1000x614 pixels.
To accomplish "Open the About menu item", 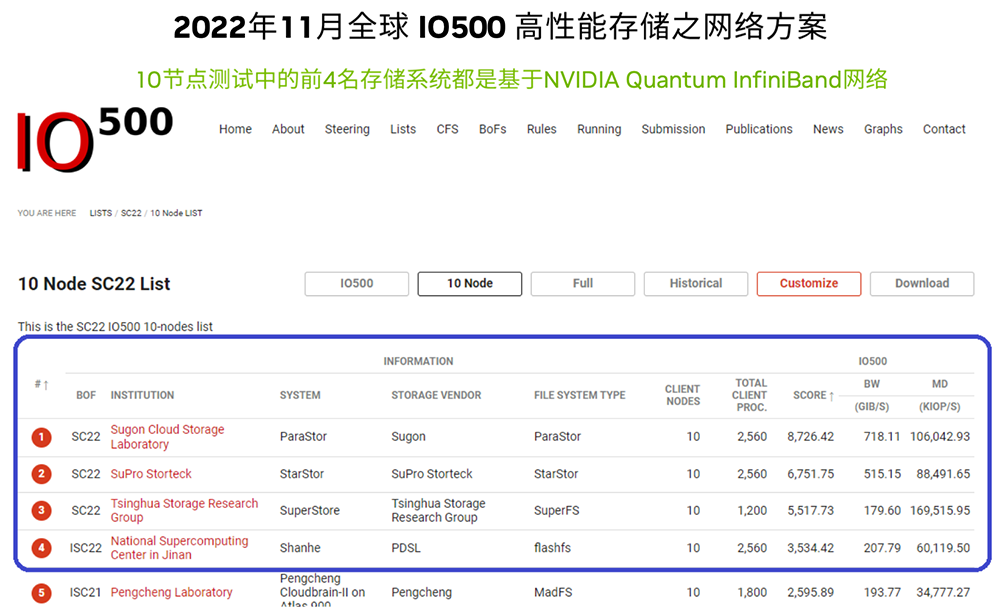I will 288,129.
